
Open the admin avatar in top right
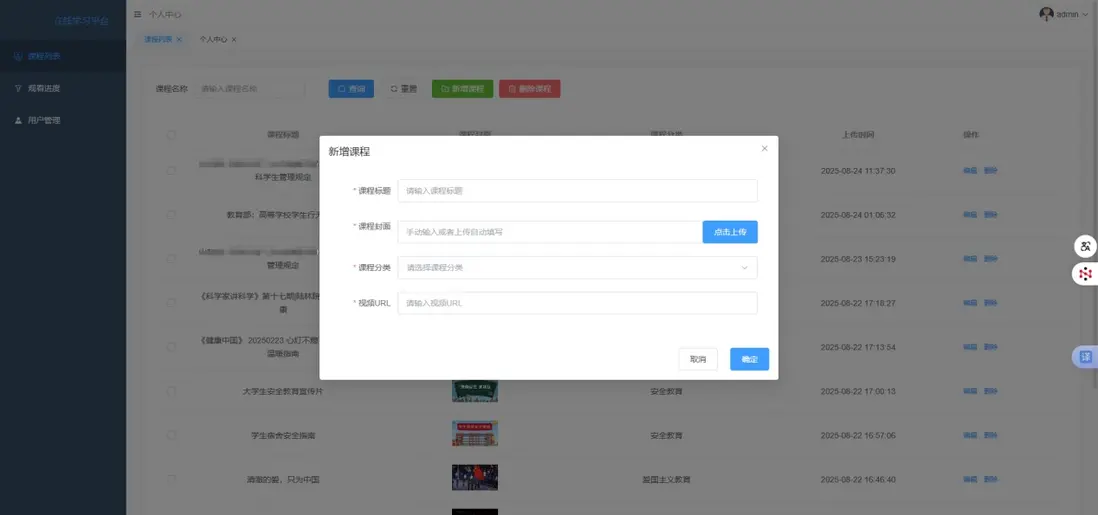[1046, 14]
